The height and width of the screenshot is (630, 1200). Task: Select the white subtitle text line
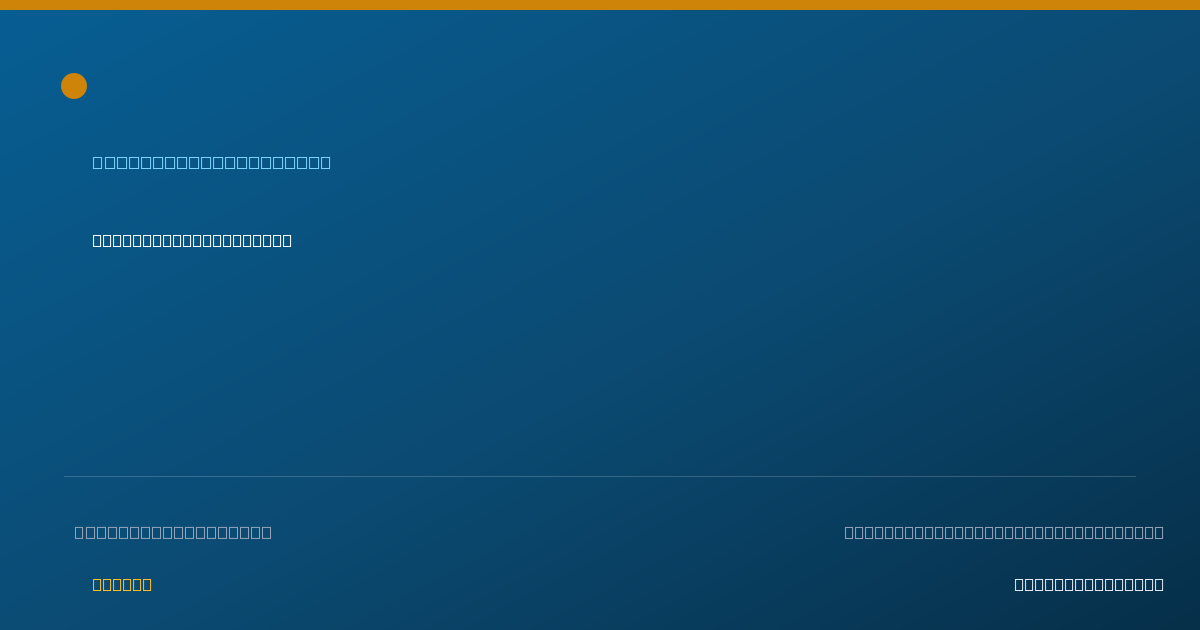click(192, 240)
